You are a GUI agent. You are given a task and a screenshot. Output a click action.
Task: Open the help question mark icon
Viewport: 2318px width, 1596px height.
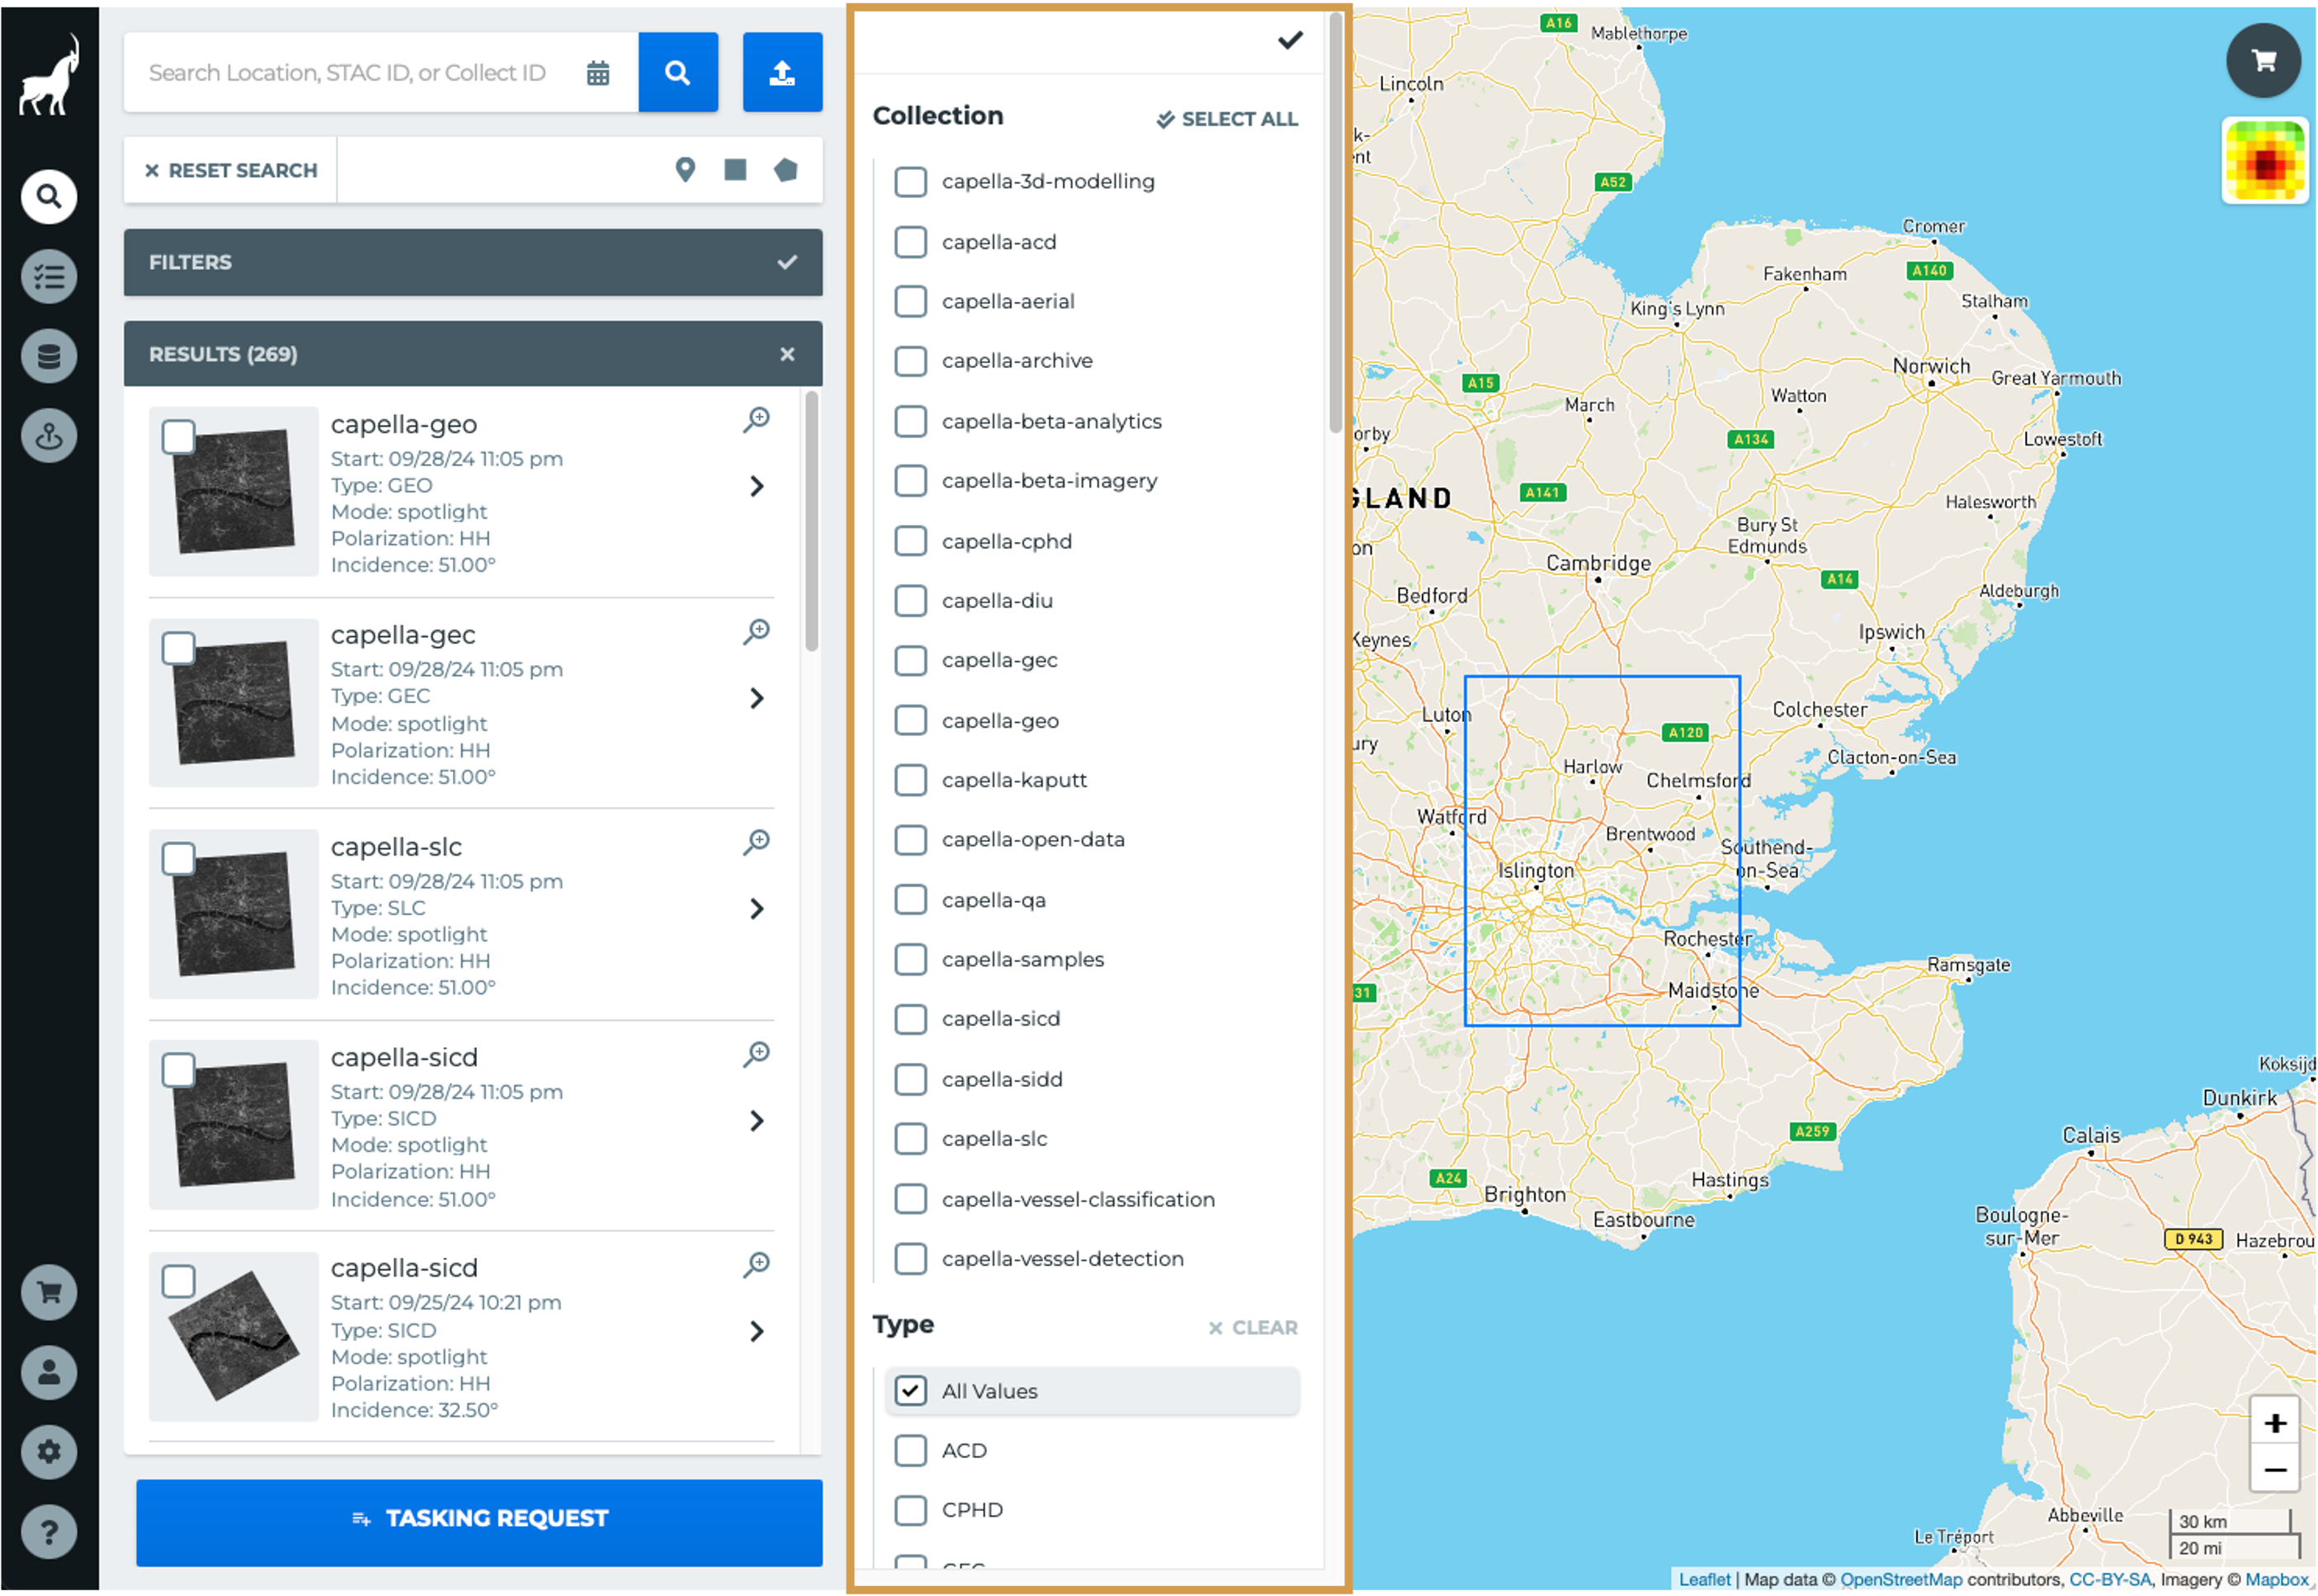point(49,1532)
